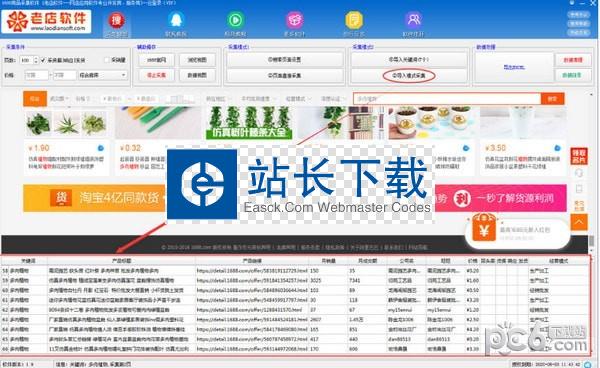Click the 浏览视图 browse view button
The width and height of the screenshot is (600, 368).
tap(197, 60)
